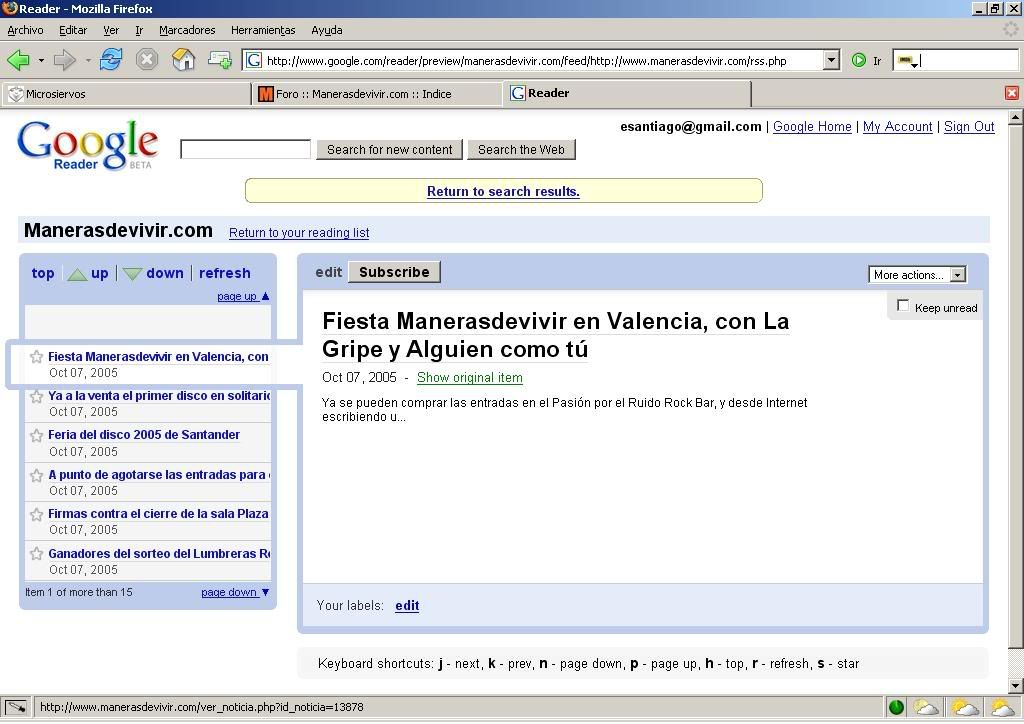The image size is (1024, 724).
Task: Click the page scrollbar up arrow
Action: pos(1016,118)
